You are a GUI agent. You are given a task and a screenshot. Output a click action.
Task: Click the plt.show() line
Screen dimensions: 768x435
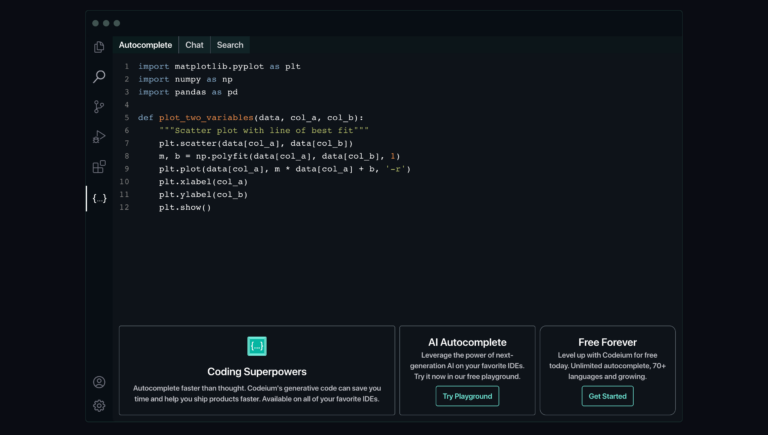pyautogui.click(x=185, y=207)
